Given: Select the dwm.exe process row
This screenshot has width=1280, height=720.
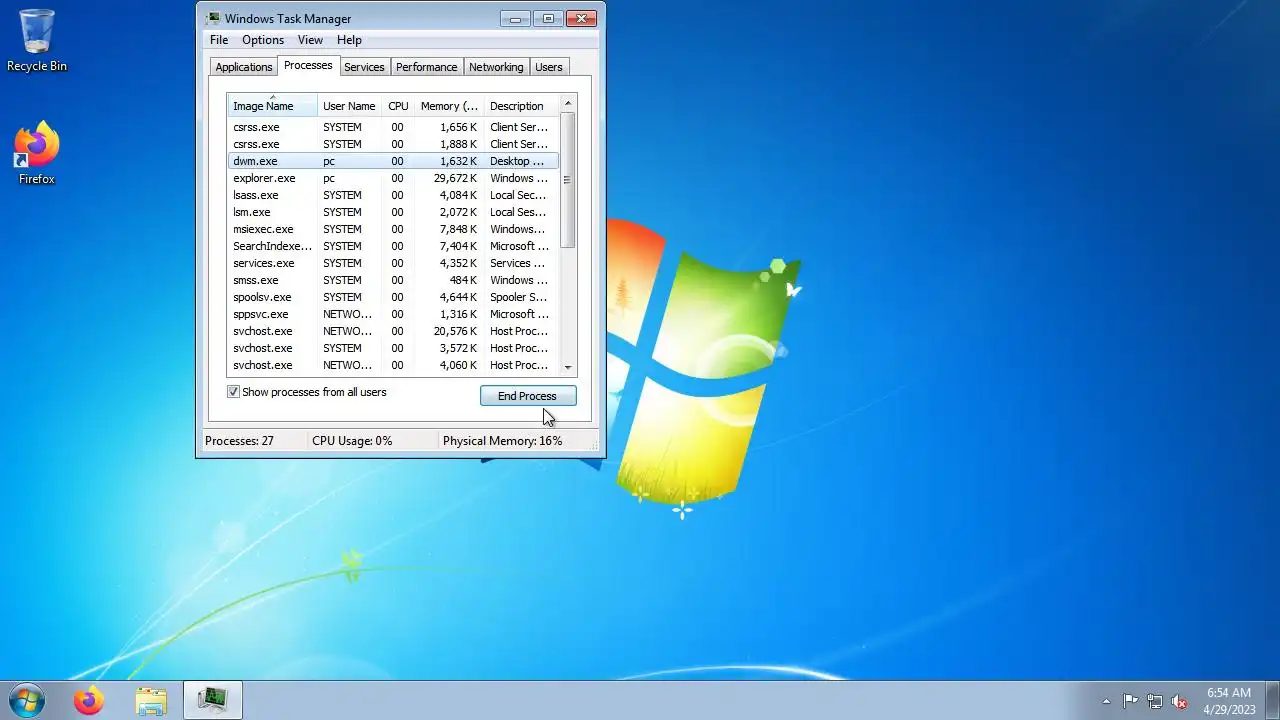Looking at the screenshot, I should (393, 161).
